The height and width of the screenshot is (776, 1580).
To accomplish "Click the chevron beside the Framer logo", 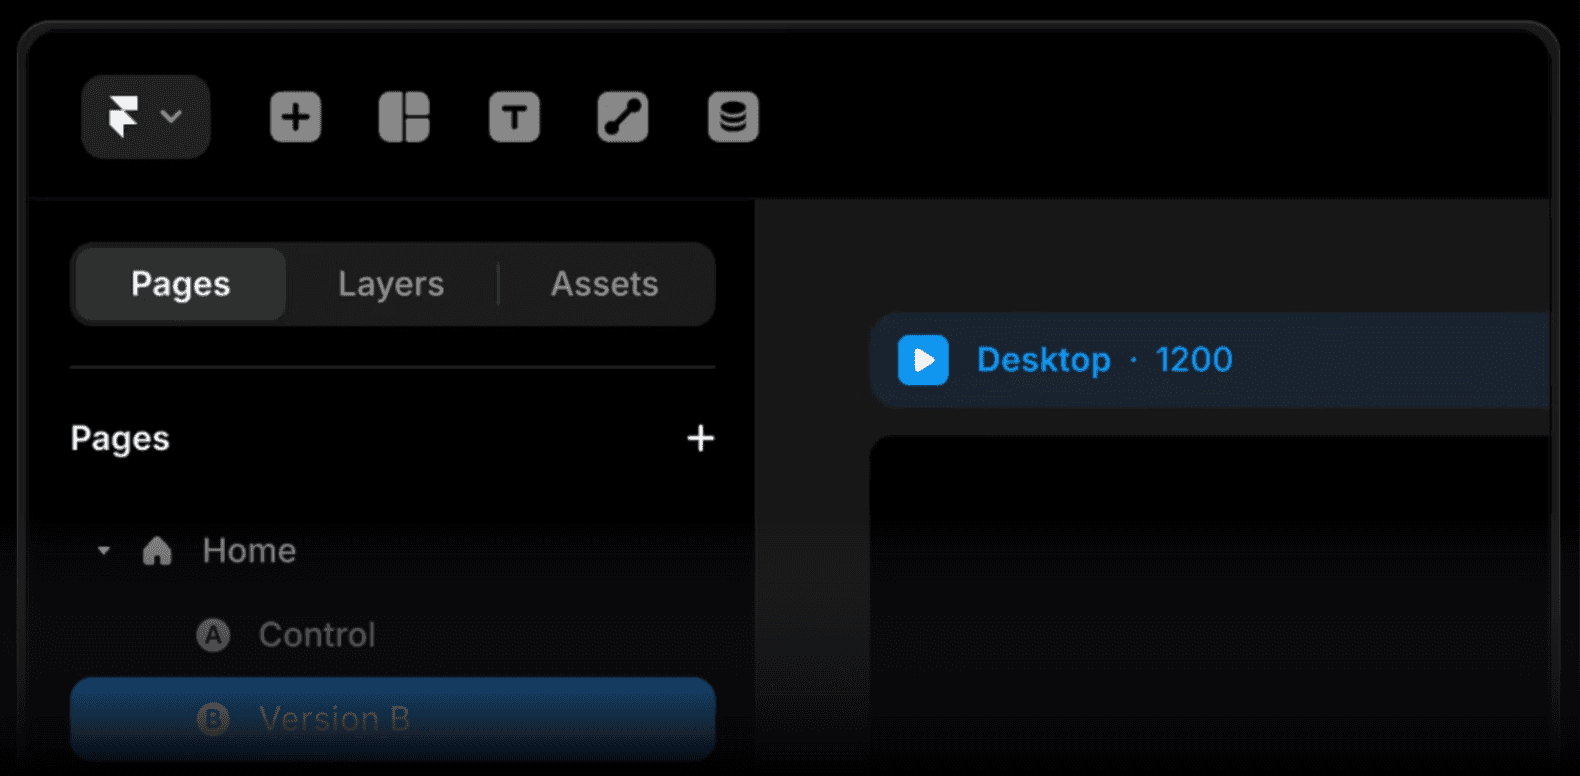I will tap(172, 117).
